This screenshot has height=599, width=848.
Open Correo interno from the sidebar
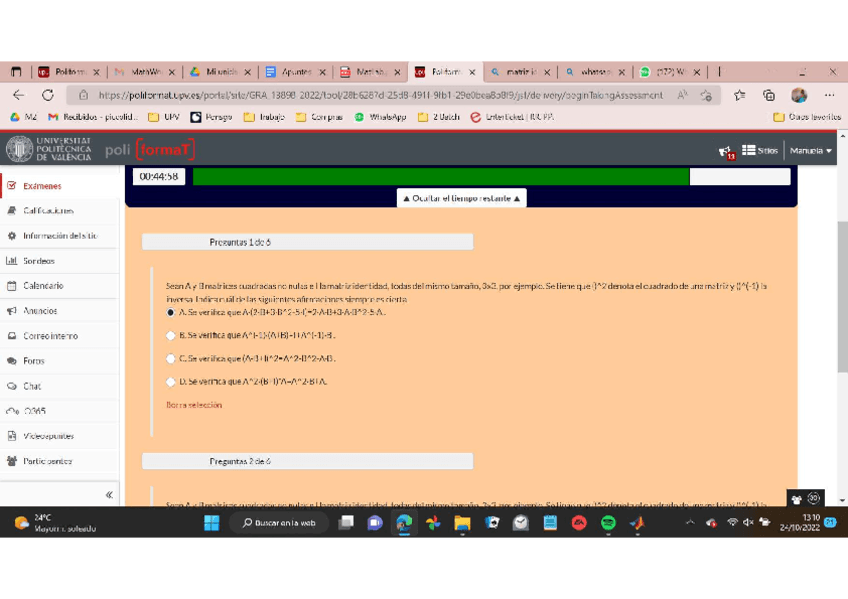click(51, 335)
